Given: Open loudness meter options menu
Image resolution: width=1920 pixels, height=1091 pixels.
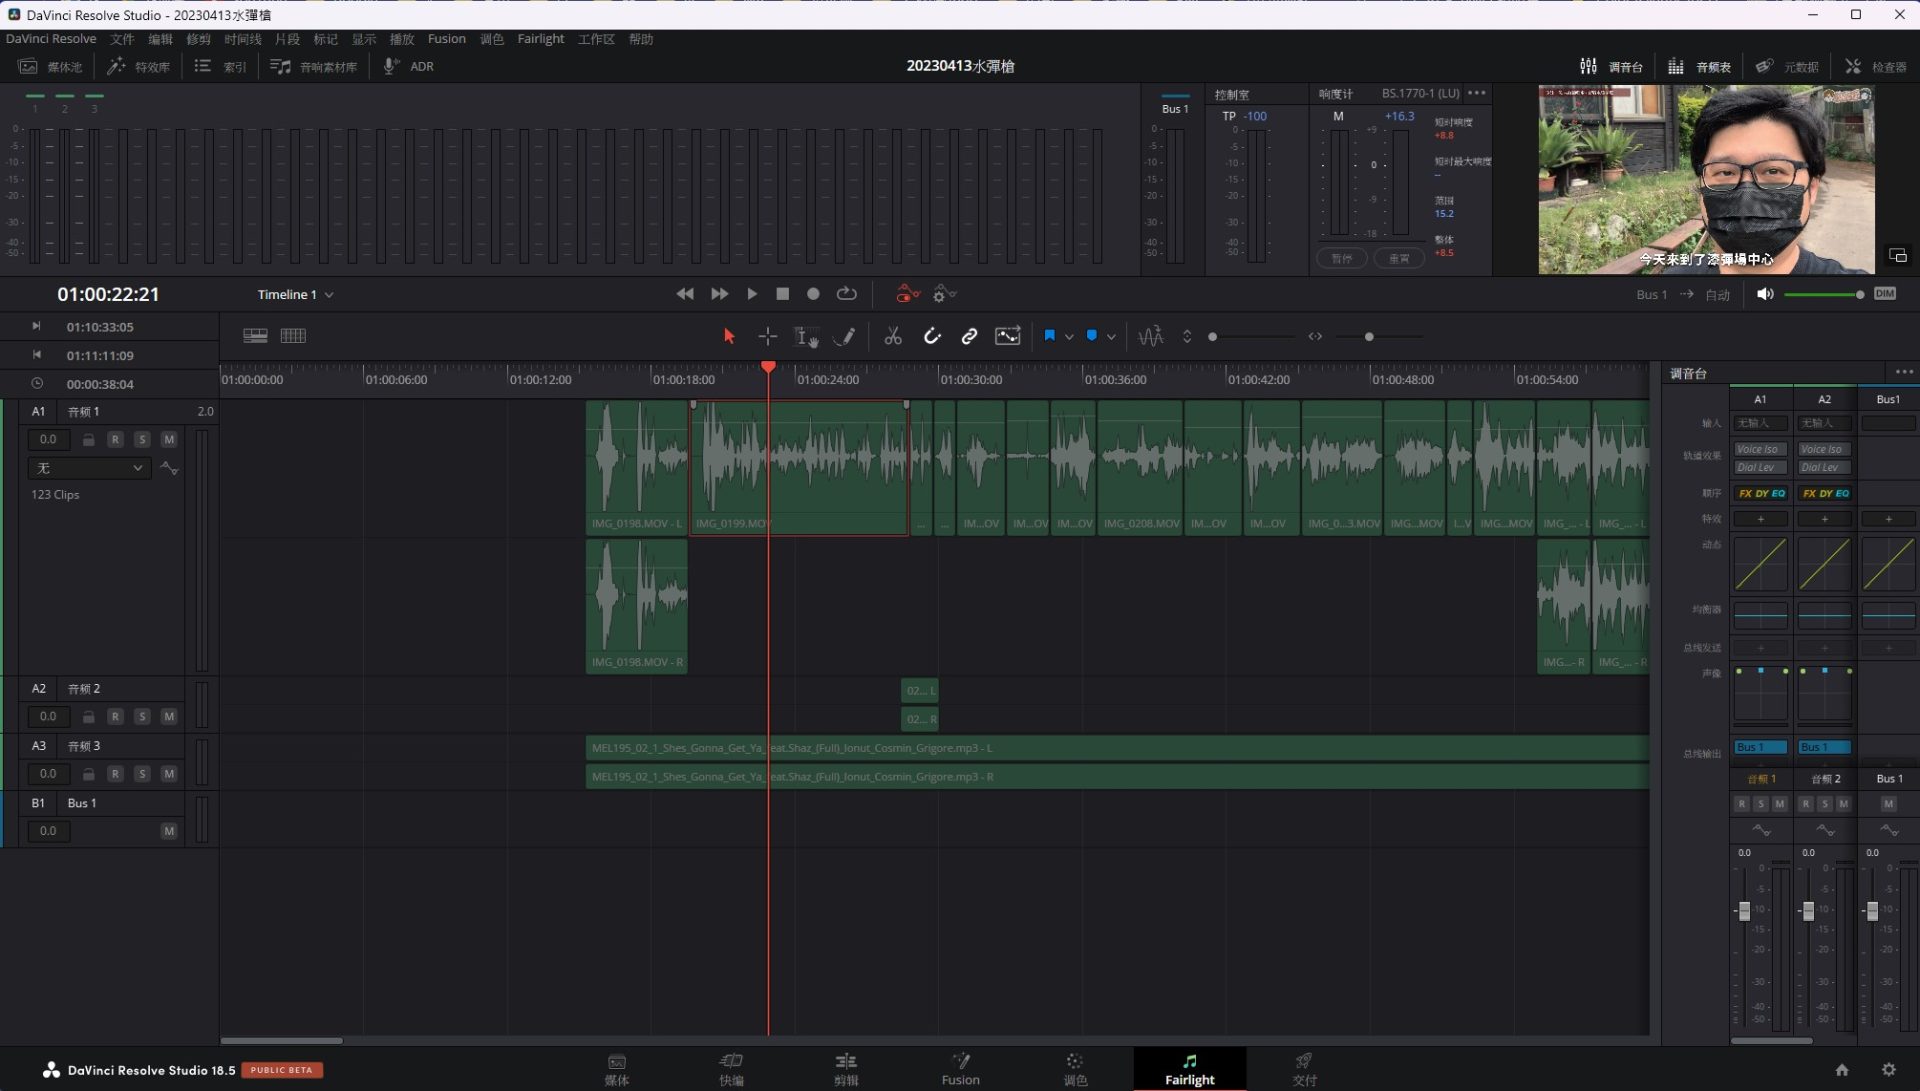Looking at the screenshot, I should click(x=1477, y=93).
